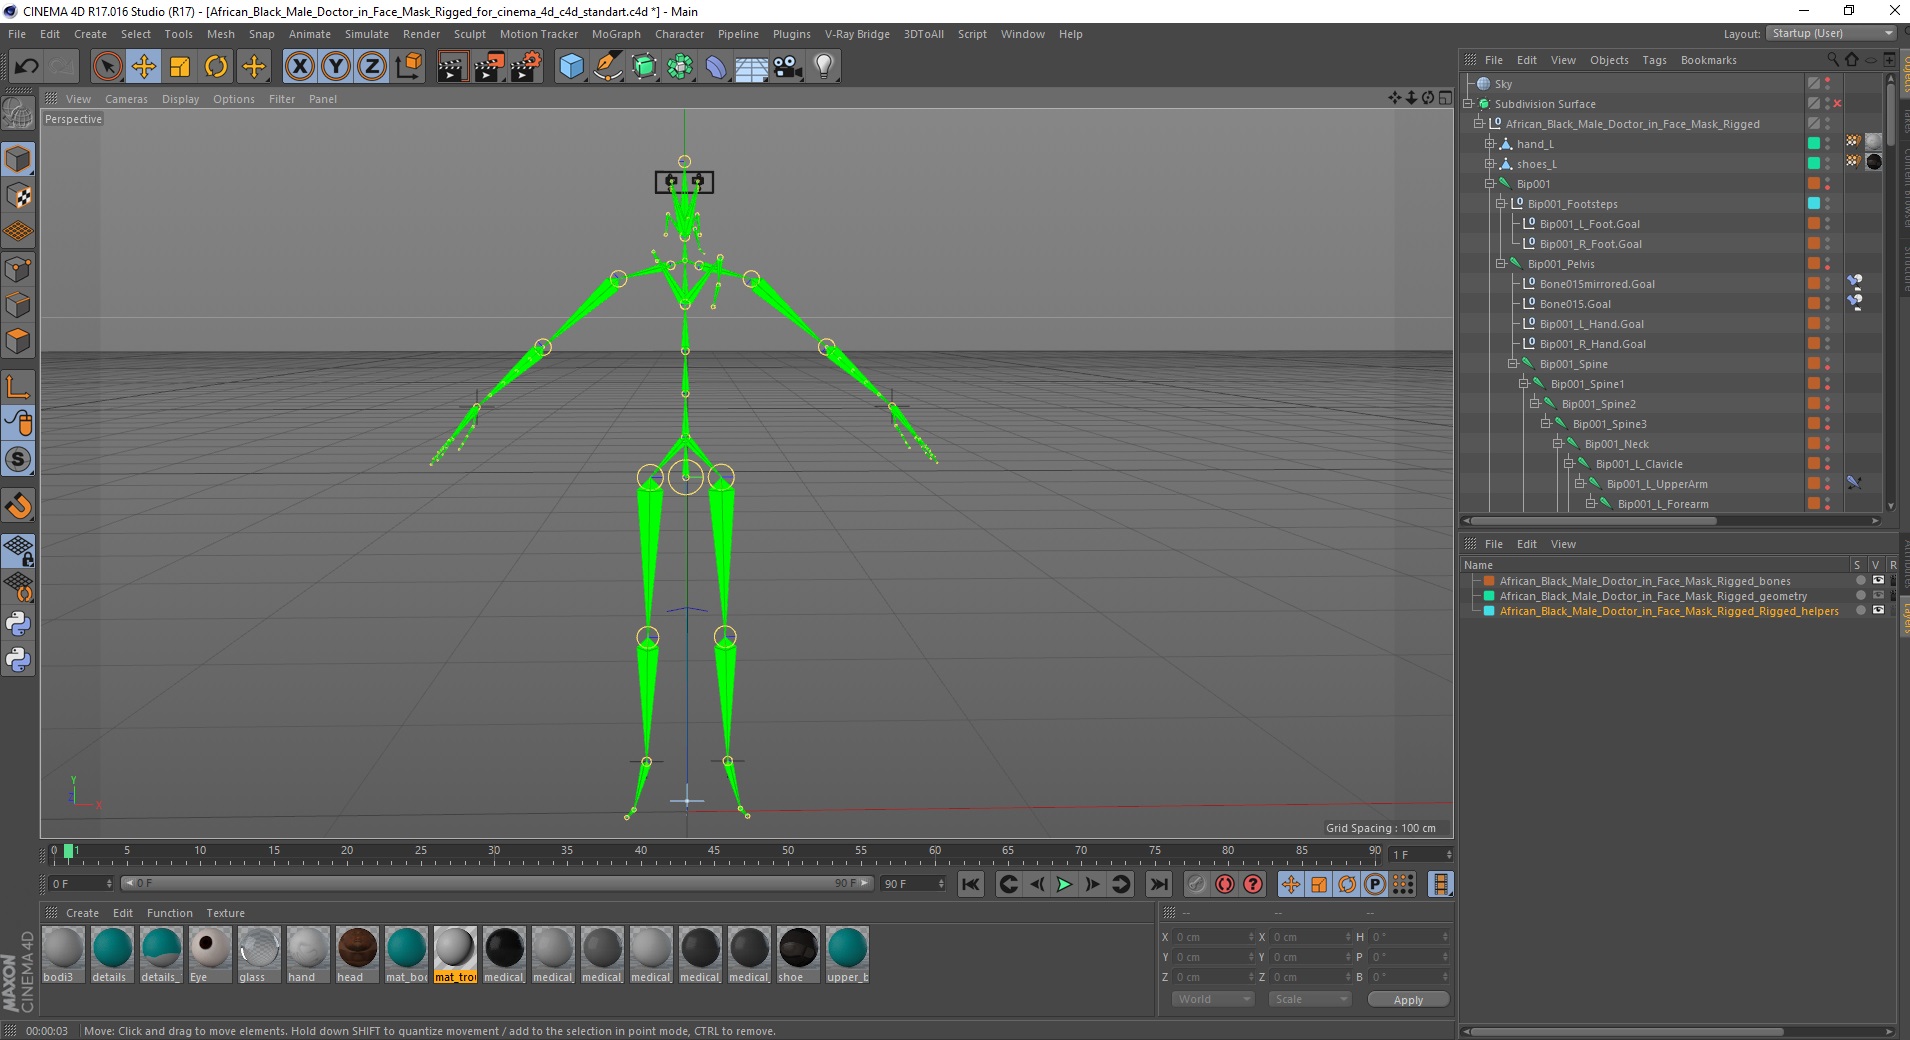
Task: Activate the Rotate tool
Action: [x=216, y=67]
